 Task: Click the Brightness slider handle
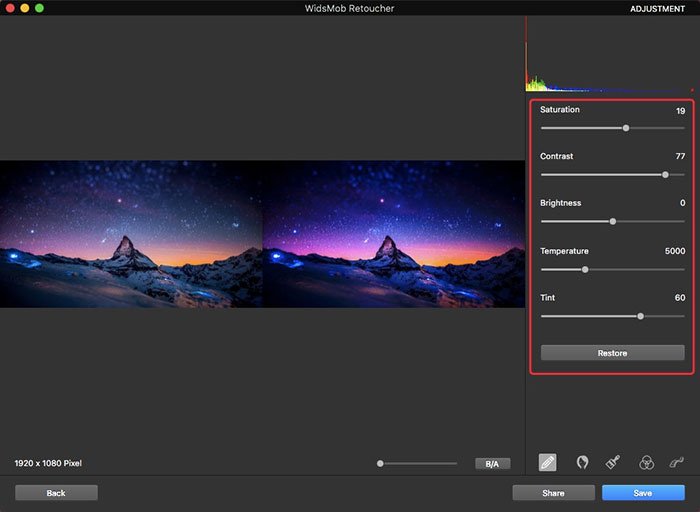[x=613, y=221]
